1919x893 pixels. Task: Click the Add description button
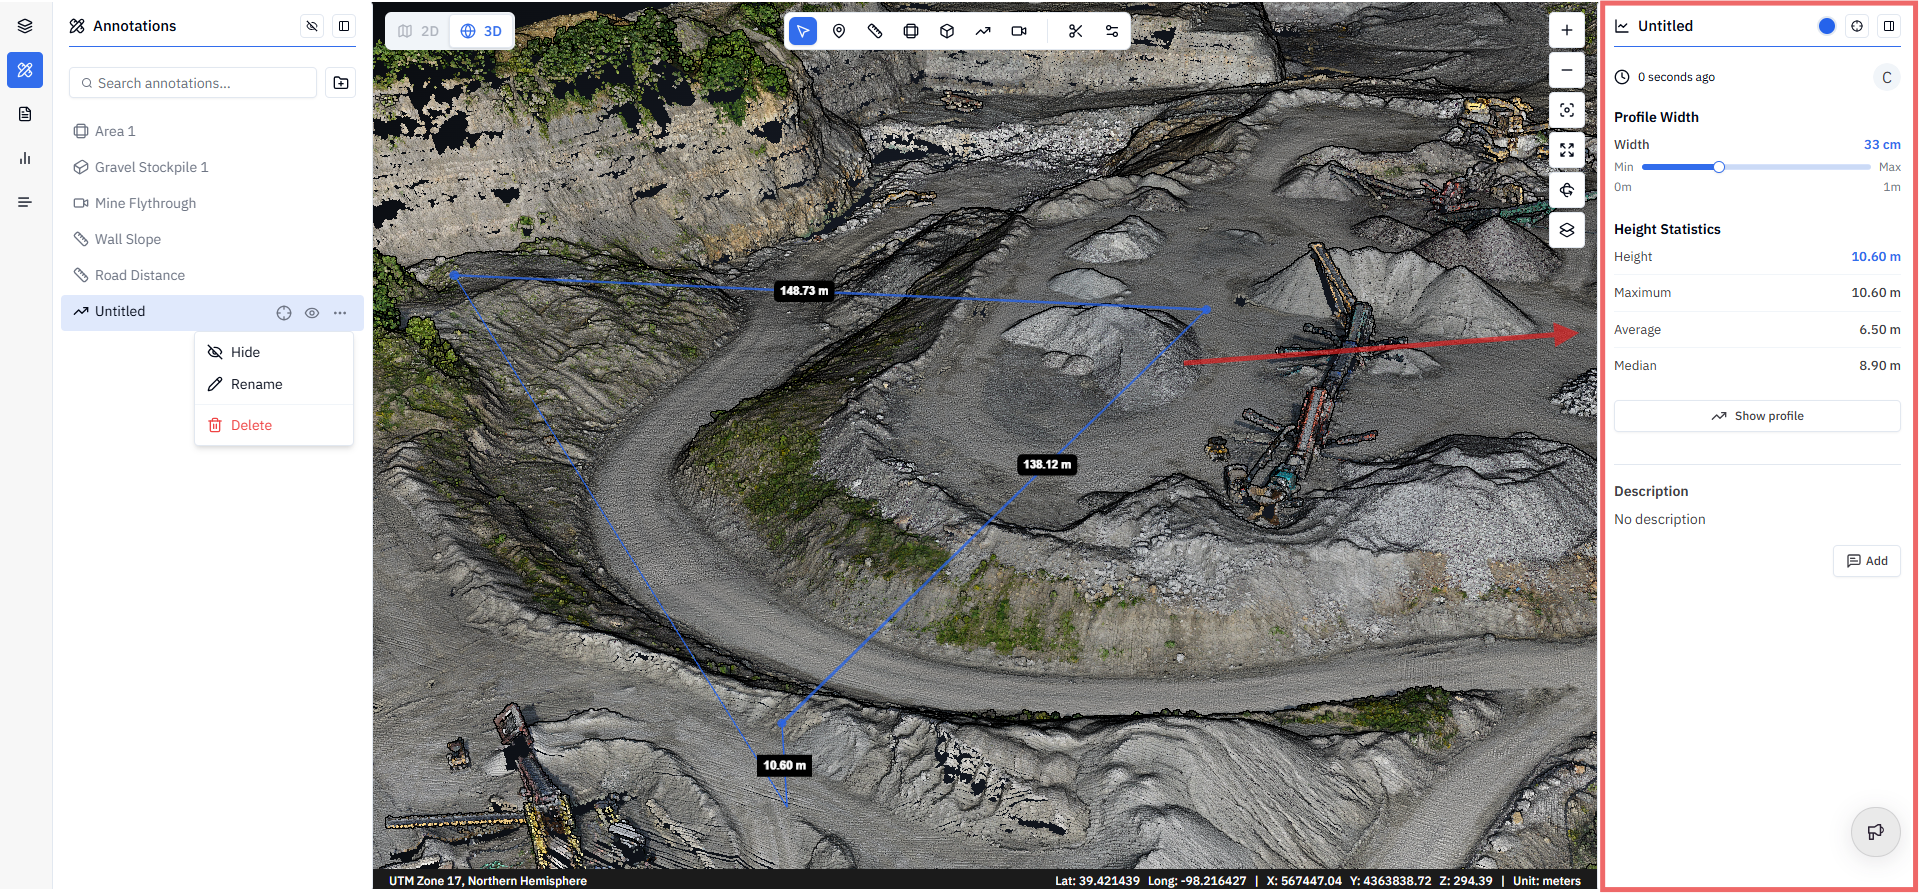pos(1867,561)
